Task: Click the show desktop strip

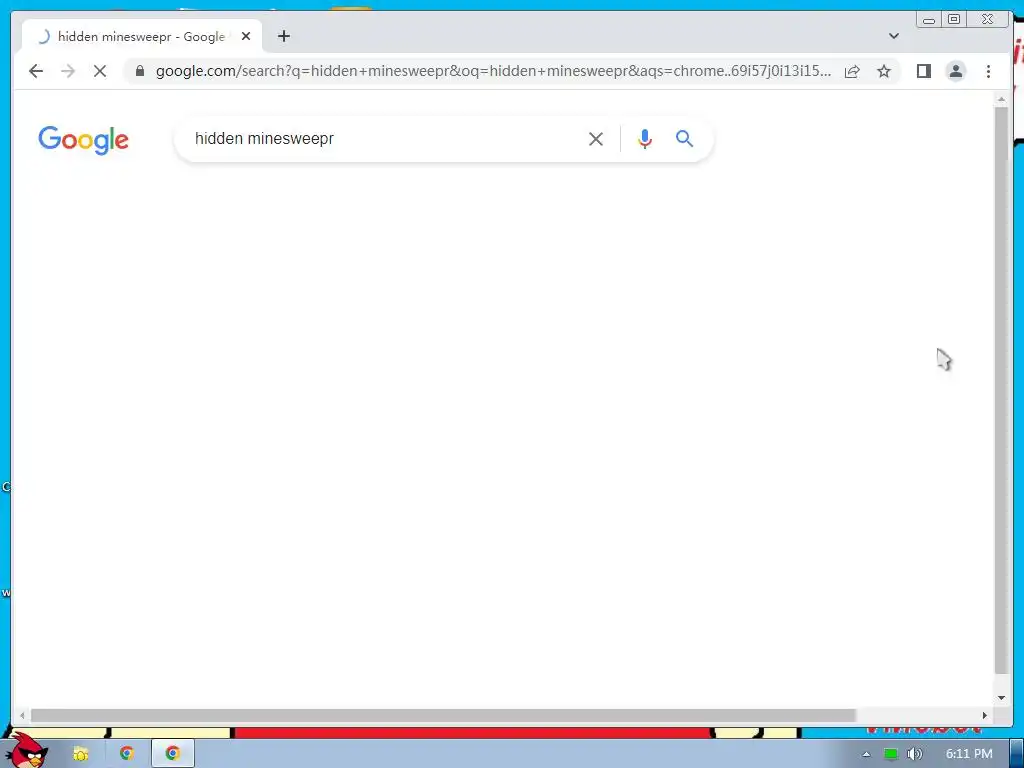Action: coord(1017,754)
